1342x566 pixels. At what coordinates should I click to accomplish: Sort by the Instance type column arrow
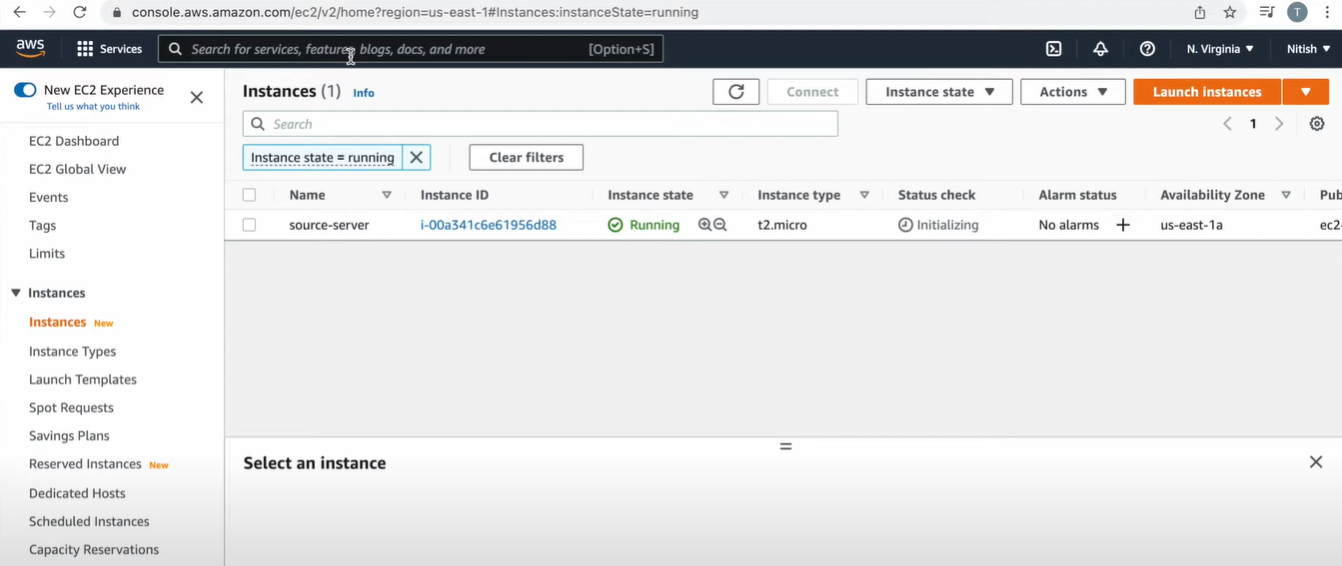tap(864, 195)
